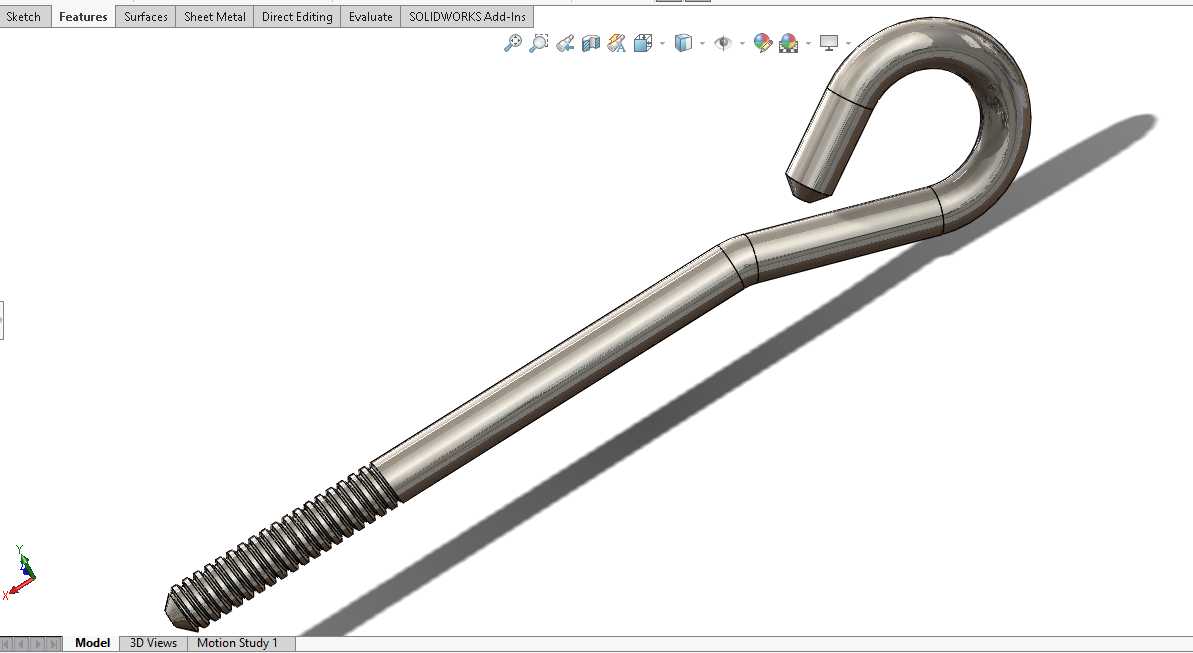
Task: Open the Surfaces tab
Action: pos(145,17)
